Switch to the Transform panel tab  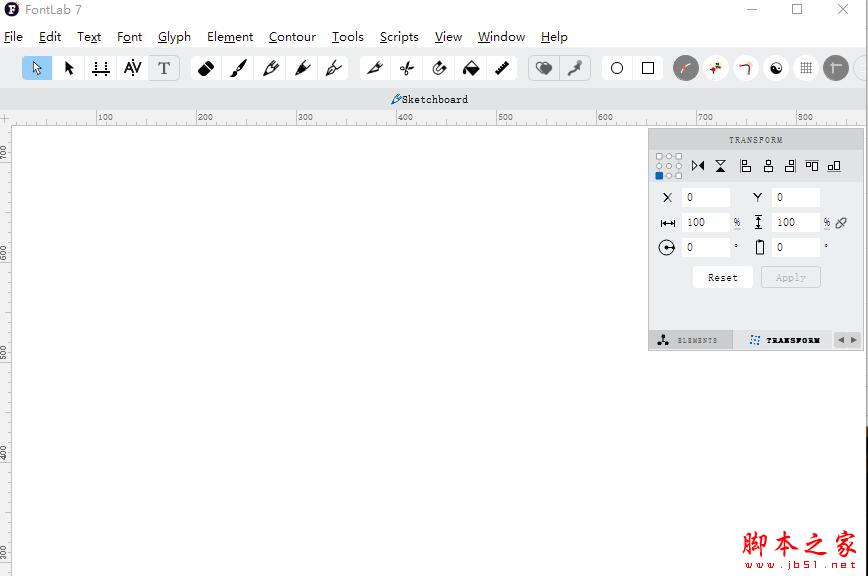[x=784, y=340]
